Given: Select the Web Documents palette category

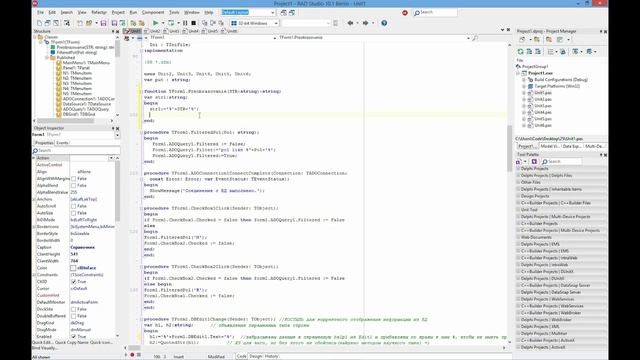Looking at the screenshot, I should [x=562, y=237].
